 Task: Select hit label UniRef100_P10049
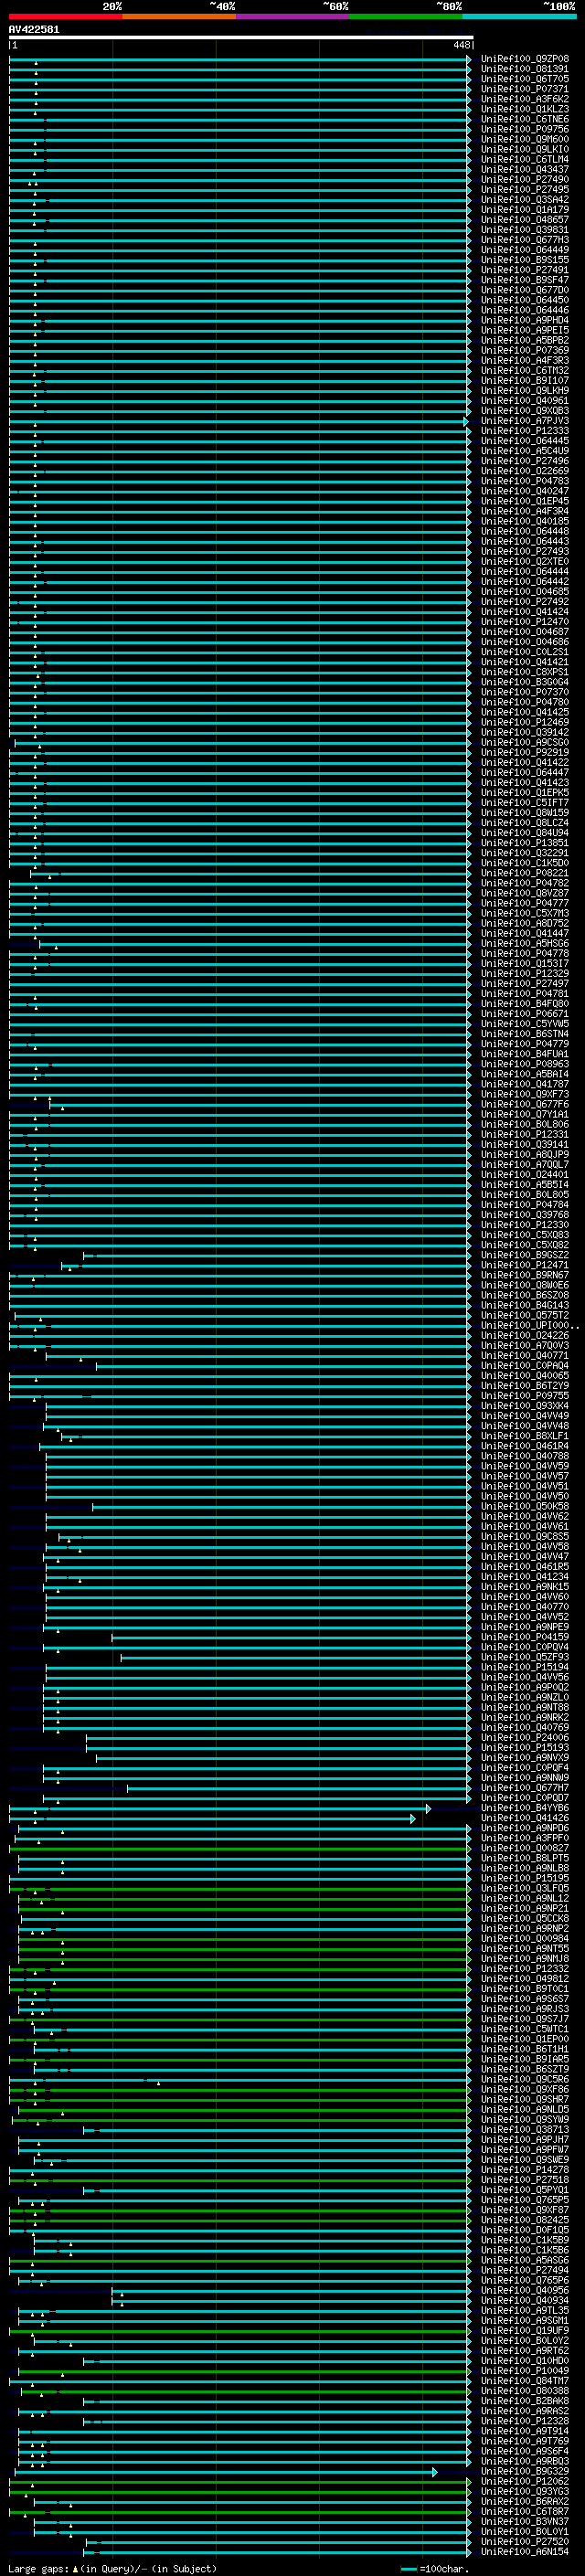(x=525, y=2370)
